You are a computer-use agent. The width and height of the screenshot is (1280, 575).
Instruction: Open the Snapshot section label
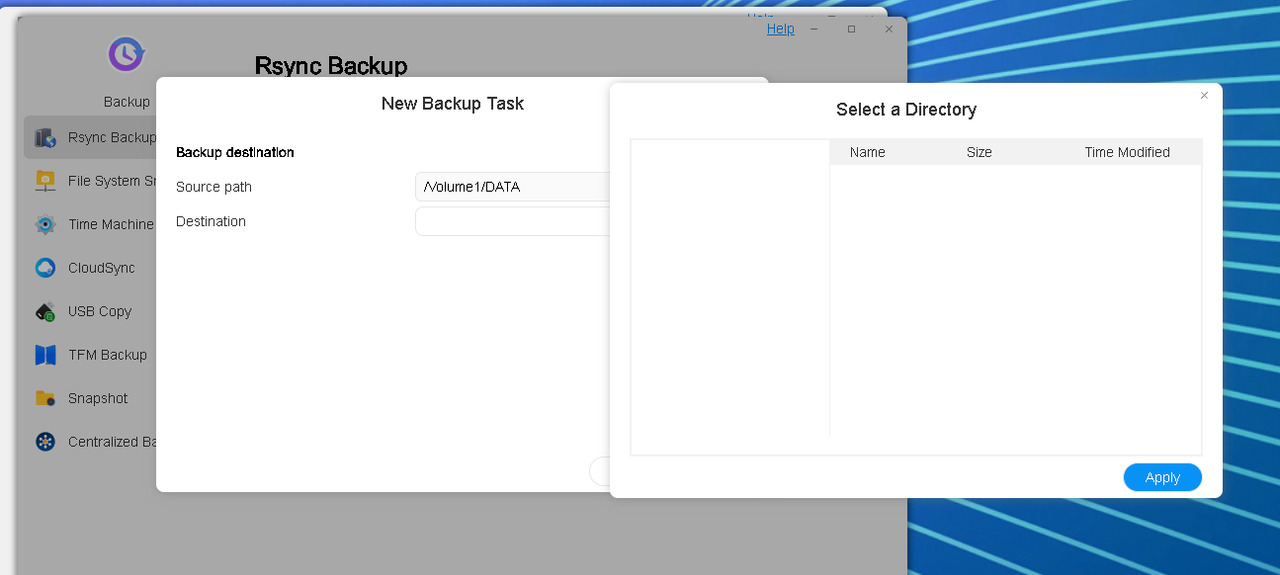pos(98,398)
